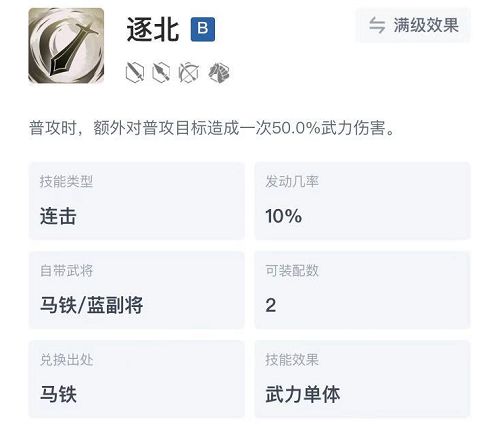The image size is (497, 424).
Task: Select the bow and arrow troop icon
Action: tap(189, 72)
